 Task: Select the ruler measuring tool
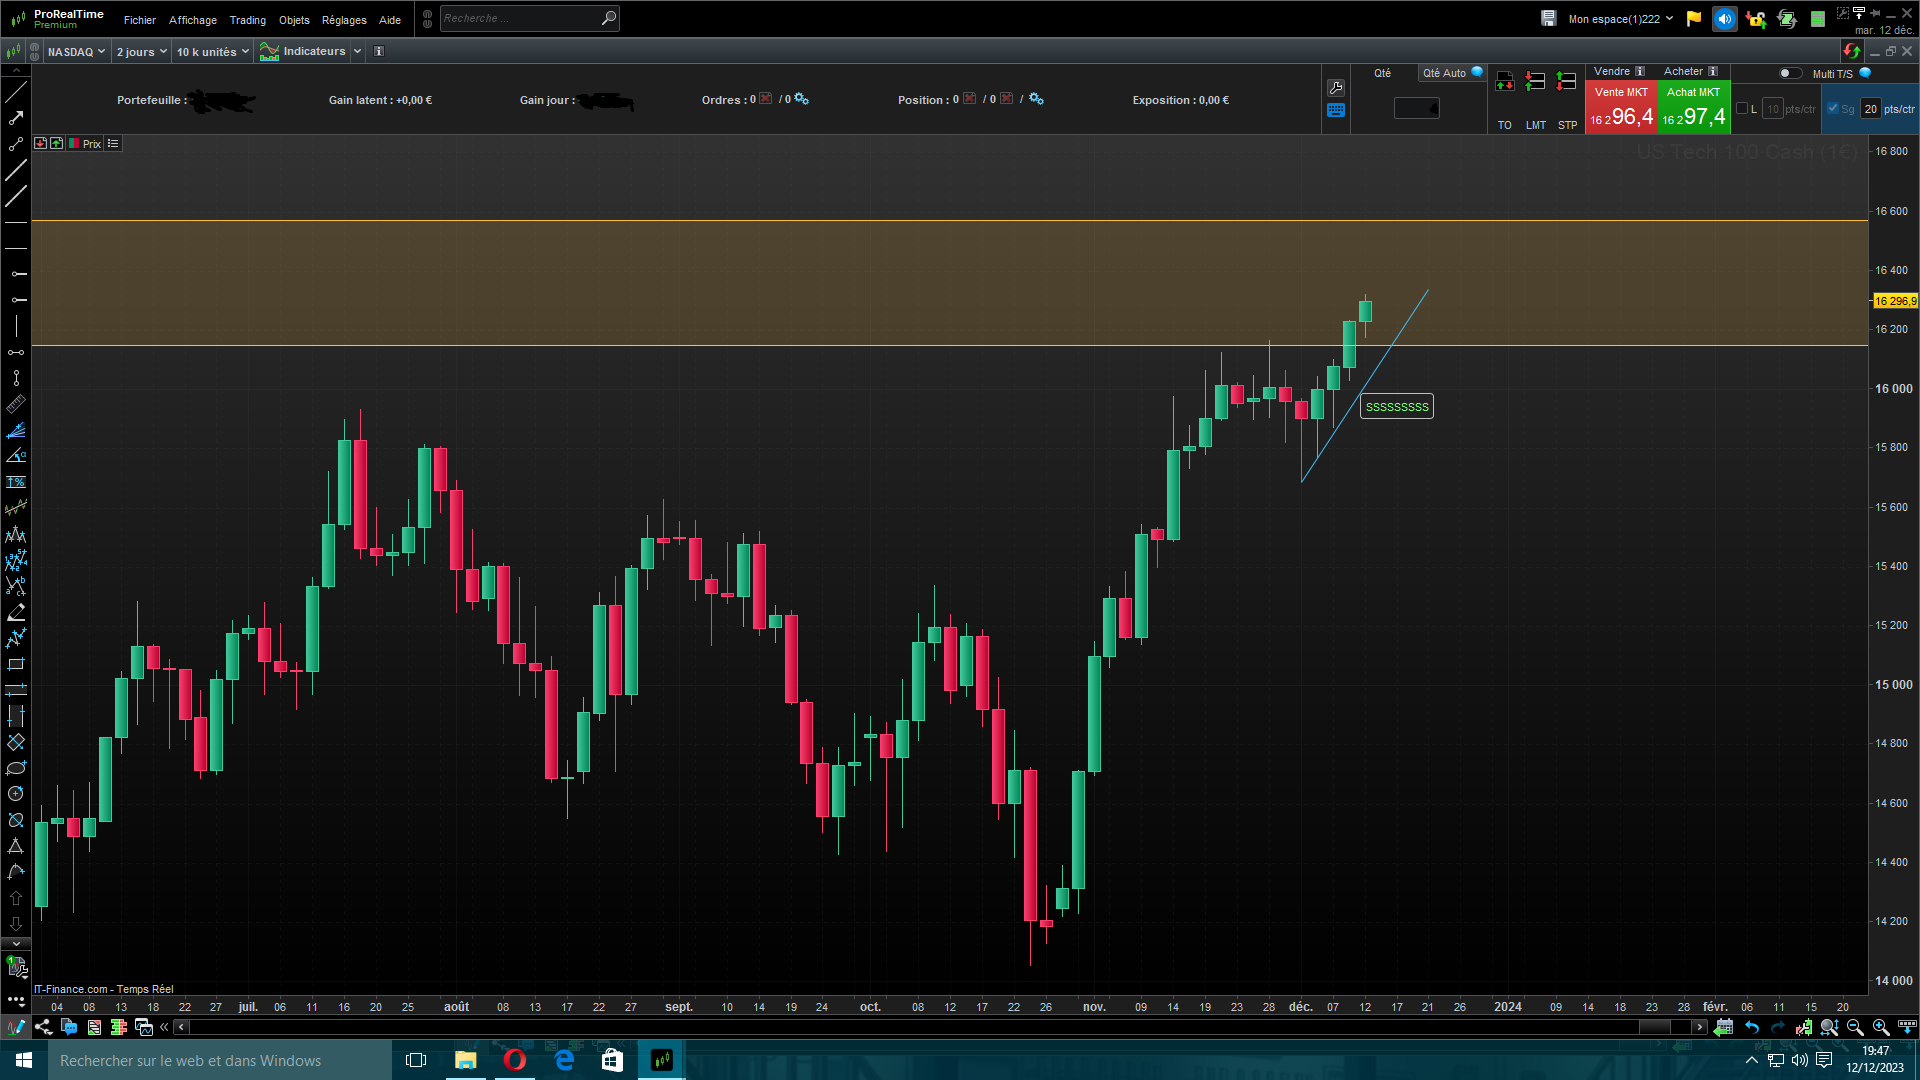pyautogui.click(x=16, y=404)
